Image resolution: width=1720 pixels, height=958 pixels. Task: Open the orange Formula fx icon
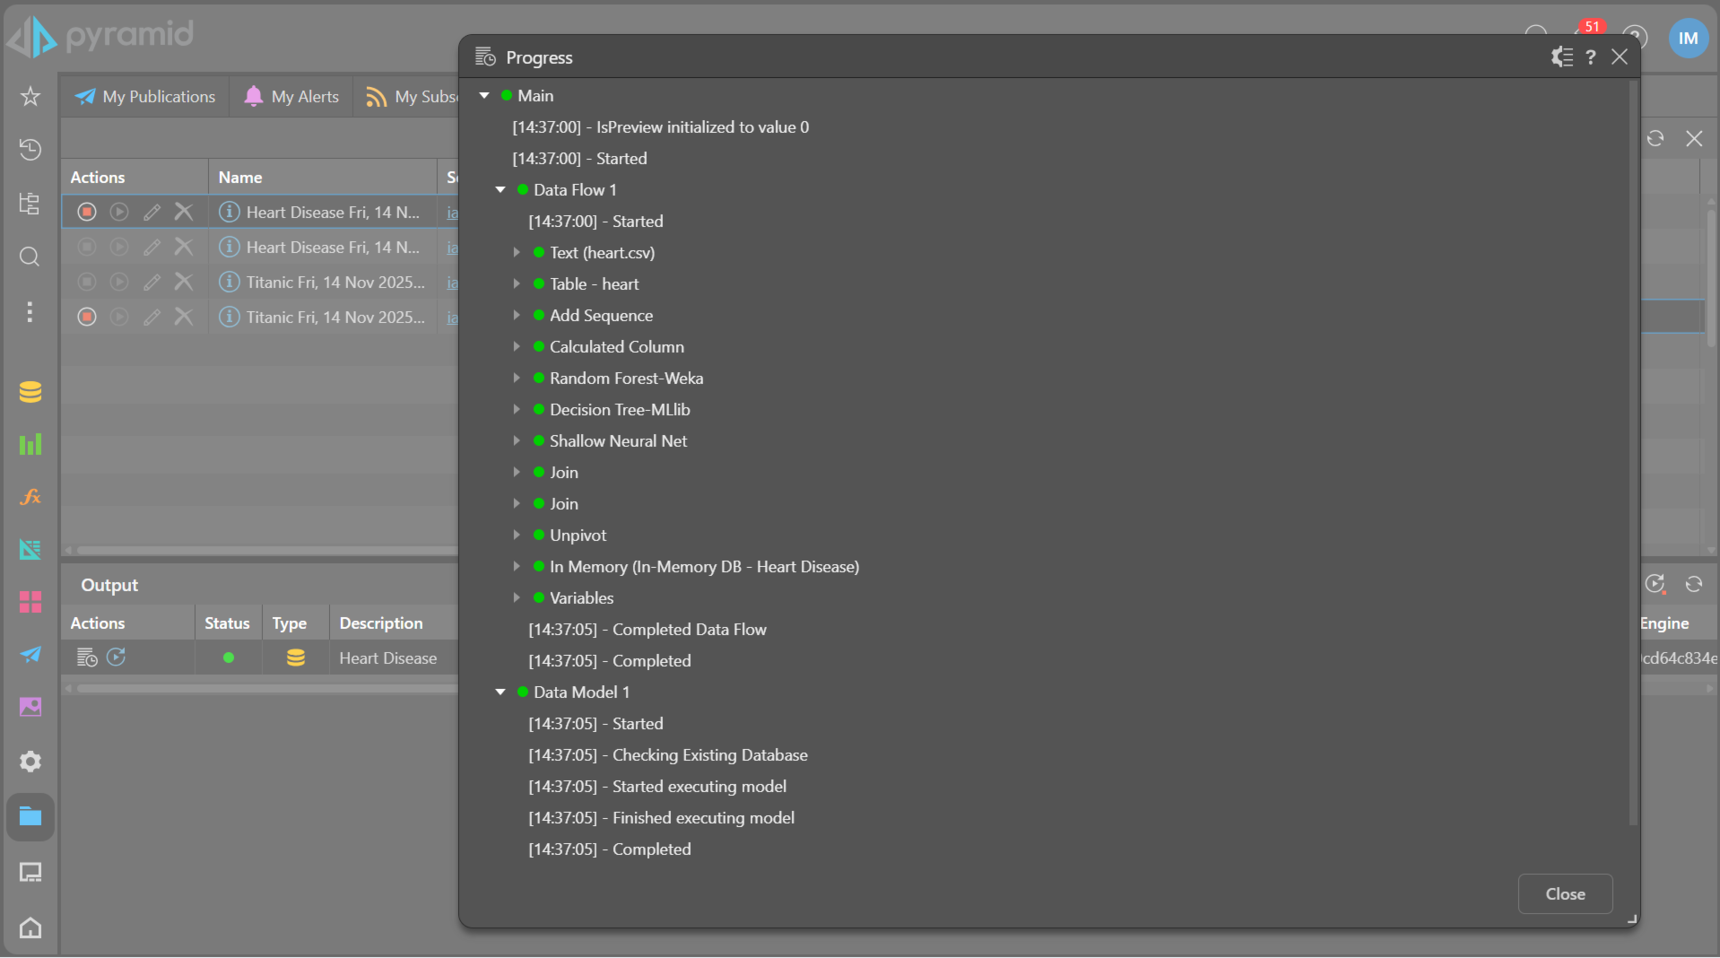point(30,497)
